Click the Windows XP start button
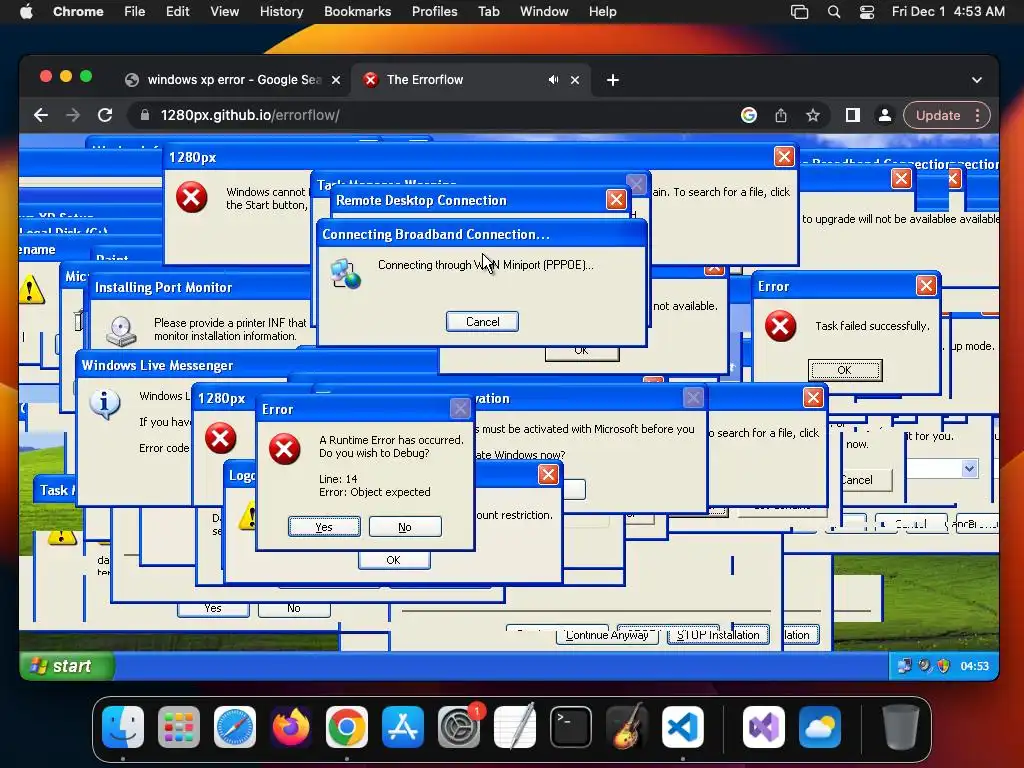1024x768 pixels. click(x=67, y=666)
